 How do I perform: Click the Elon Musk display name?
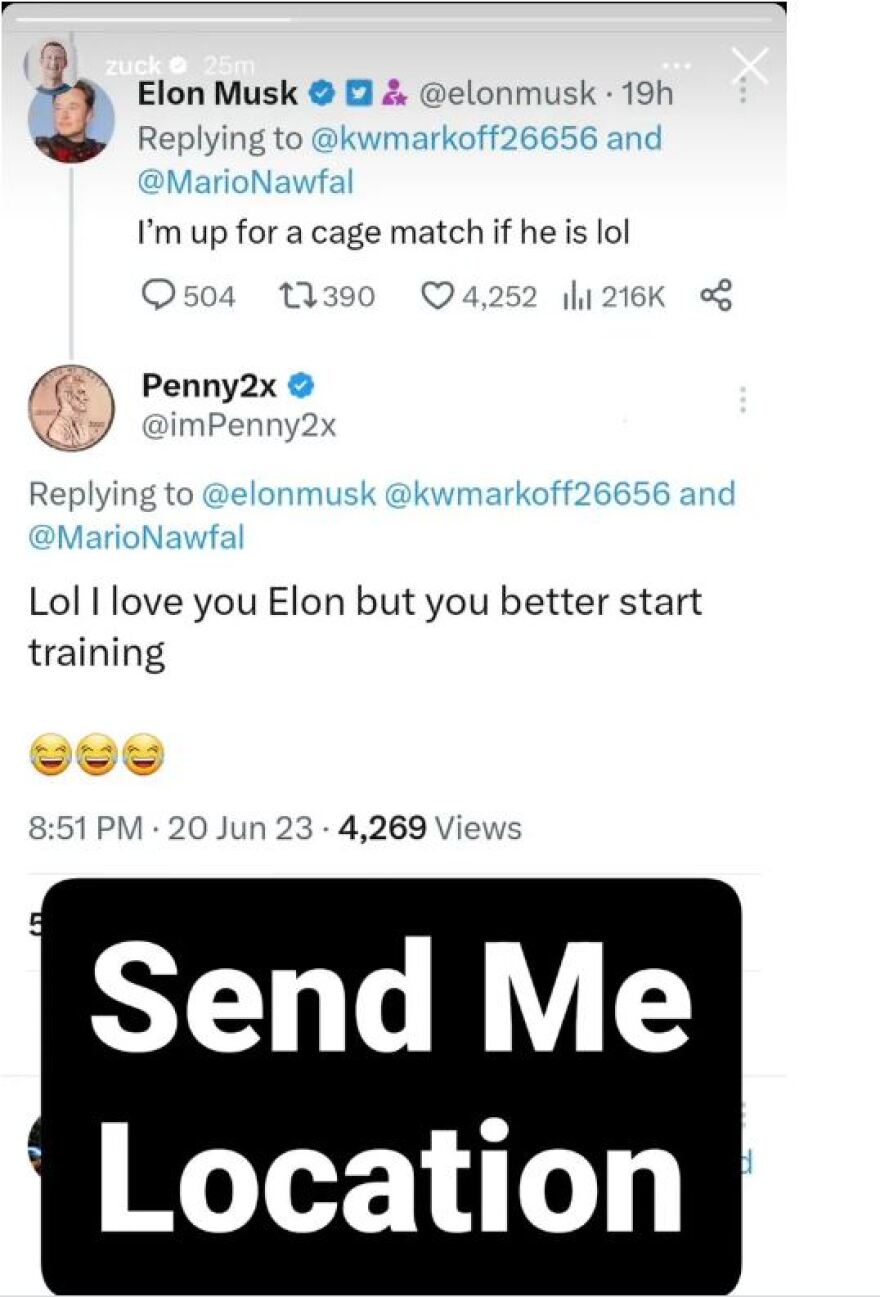point(219,94)
